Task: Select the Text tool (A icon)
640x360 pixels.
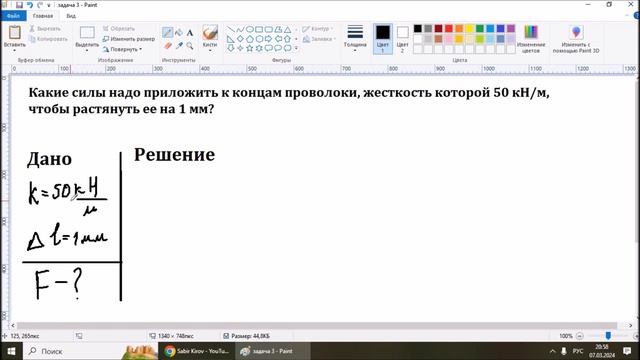Action: [190, 33]
